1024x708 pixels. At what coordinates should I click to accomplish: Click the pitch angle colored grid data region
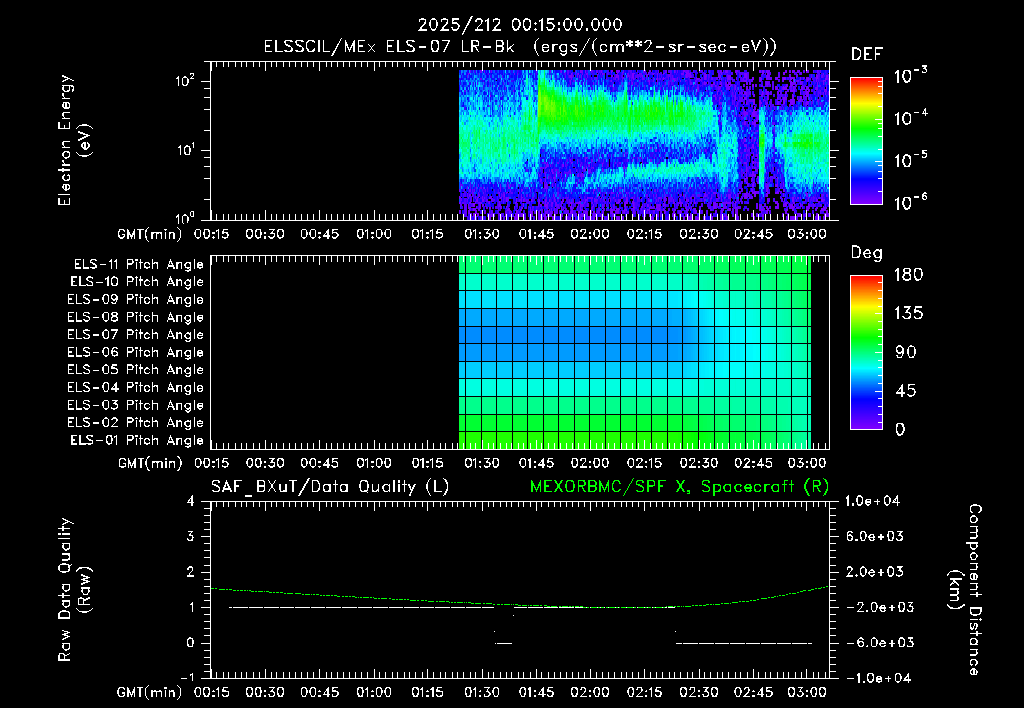click(635, 353)
